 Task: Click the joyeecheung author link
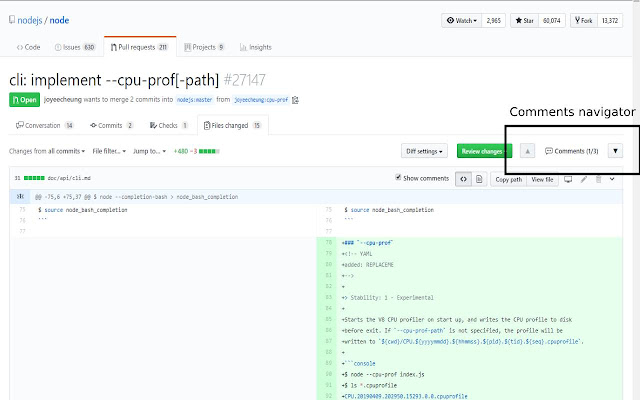coord(63,100)
